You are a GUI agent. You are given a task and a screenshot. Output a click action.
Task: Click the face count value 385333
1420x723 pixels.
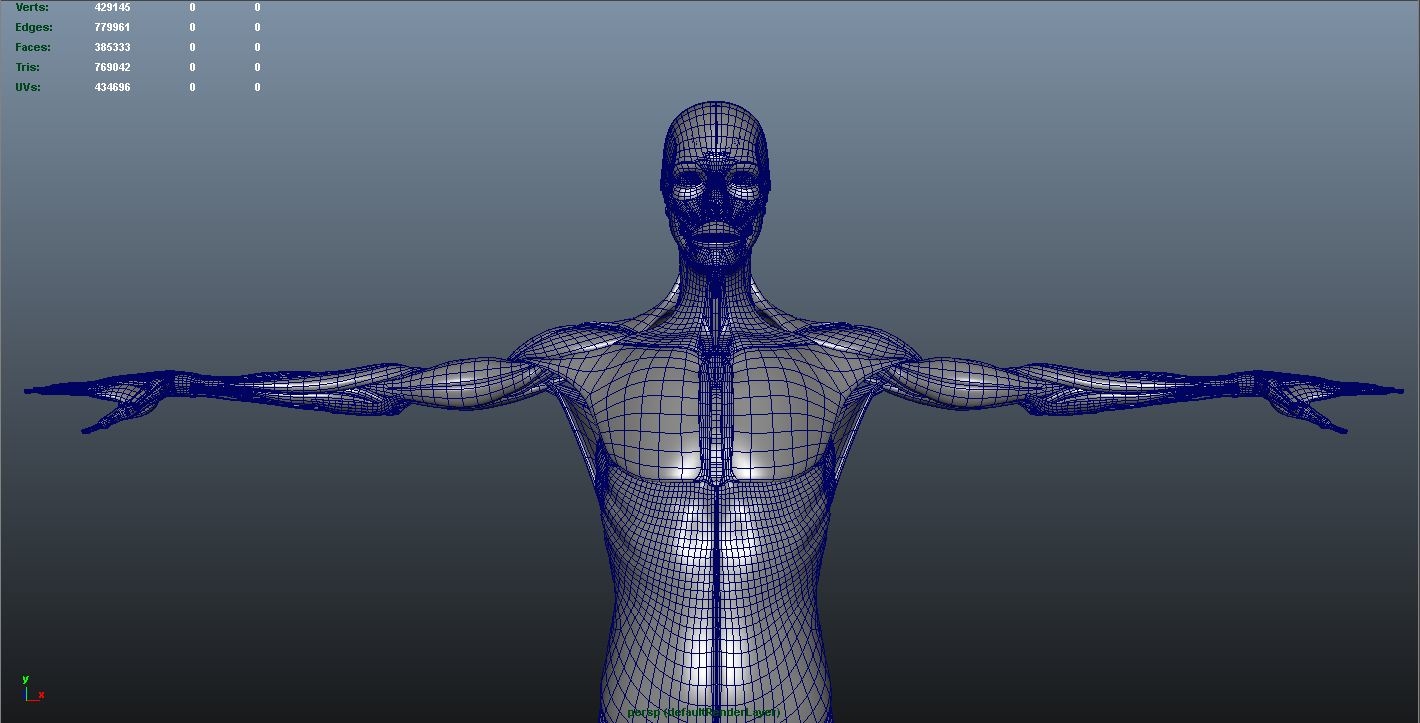[x=114, y=47]
